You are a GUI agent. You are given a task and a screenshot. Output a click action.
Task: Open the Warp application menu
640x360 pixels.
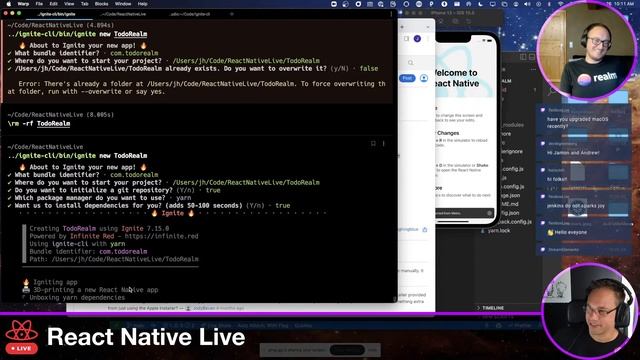click(x=23, y=4)
